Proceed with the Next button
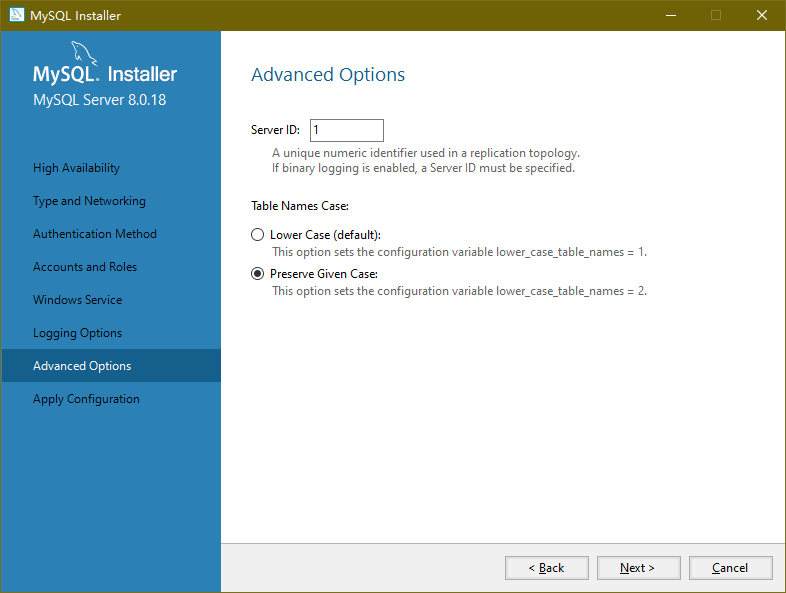 638,568
